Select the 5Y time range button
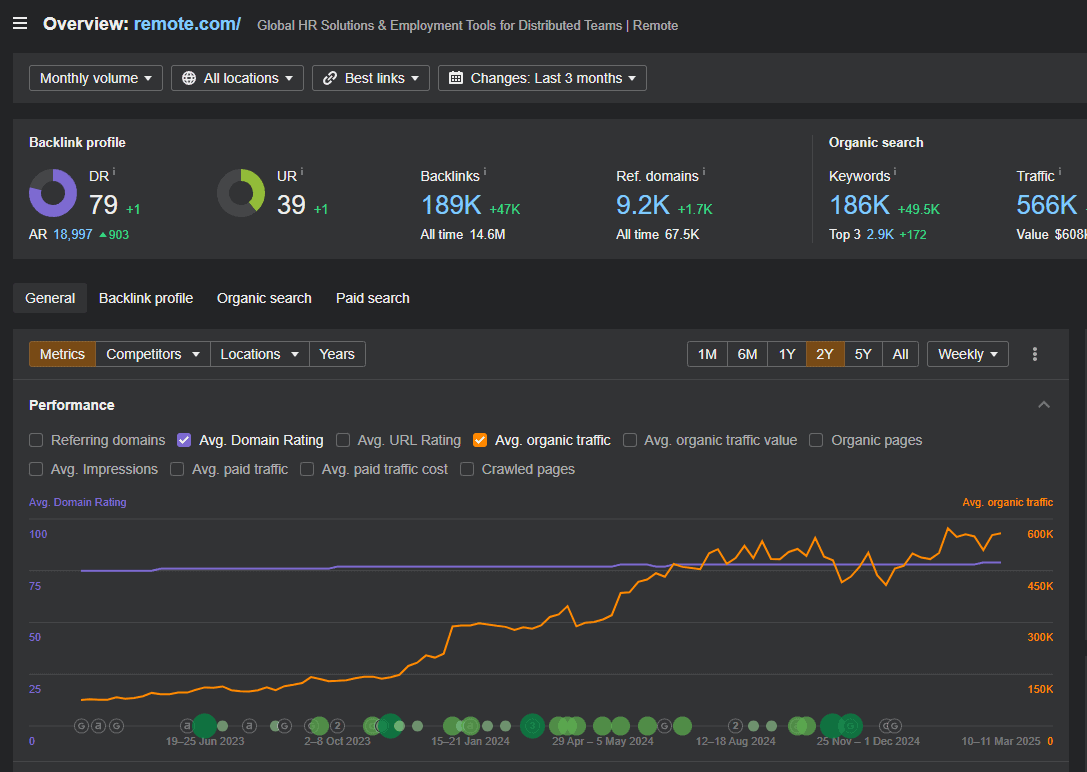Screen dimensions: 1087x772 coord(863,354)
